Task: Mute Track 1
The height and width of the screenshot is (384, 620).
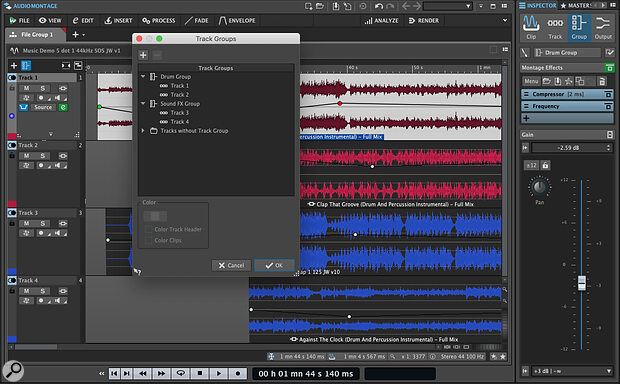Action: 26,88
